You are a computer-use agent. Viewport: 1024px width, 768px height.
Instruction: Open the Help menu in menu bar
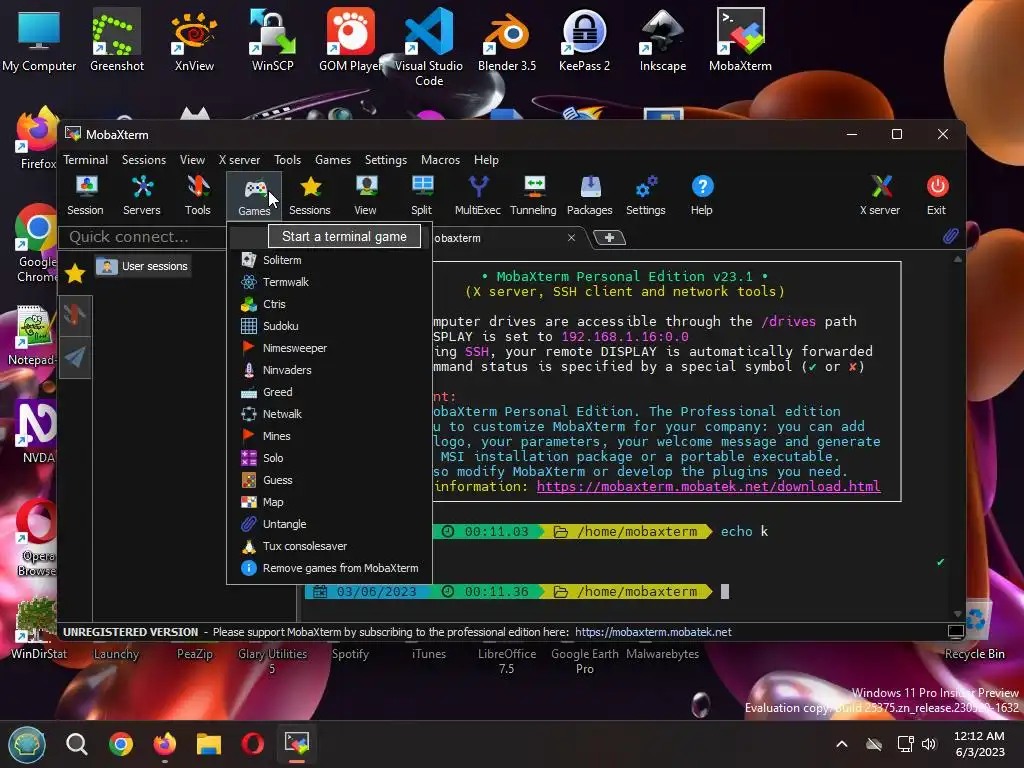coord(486,160)
